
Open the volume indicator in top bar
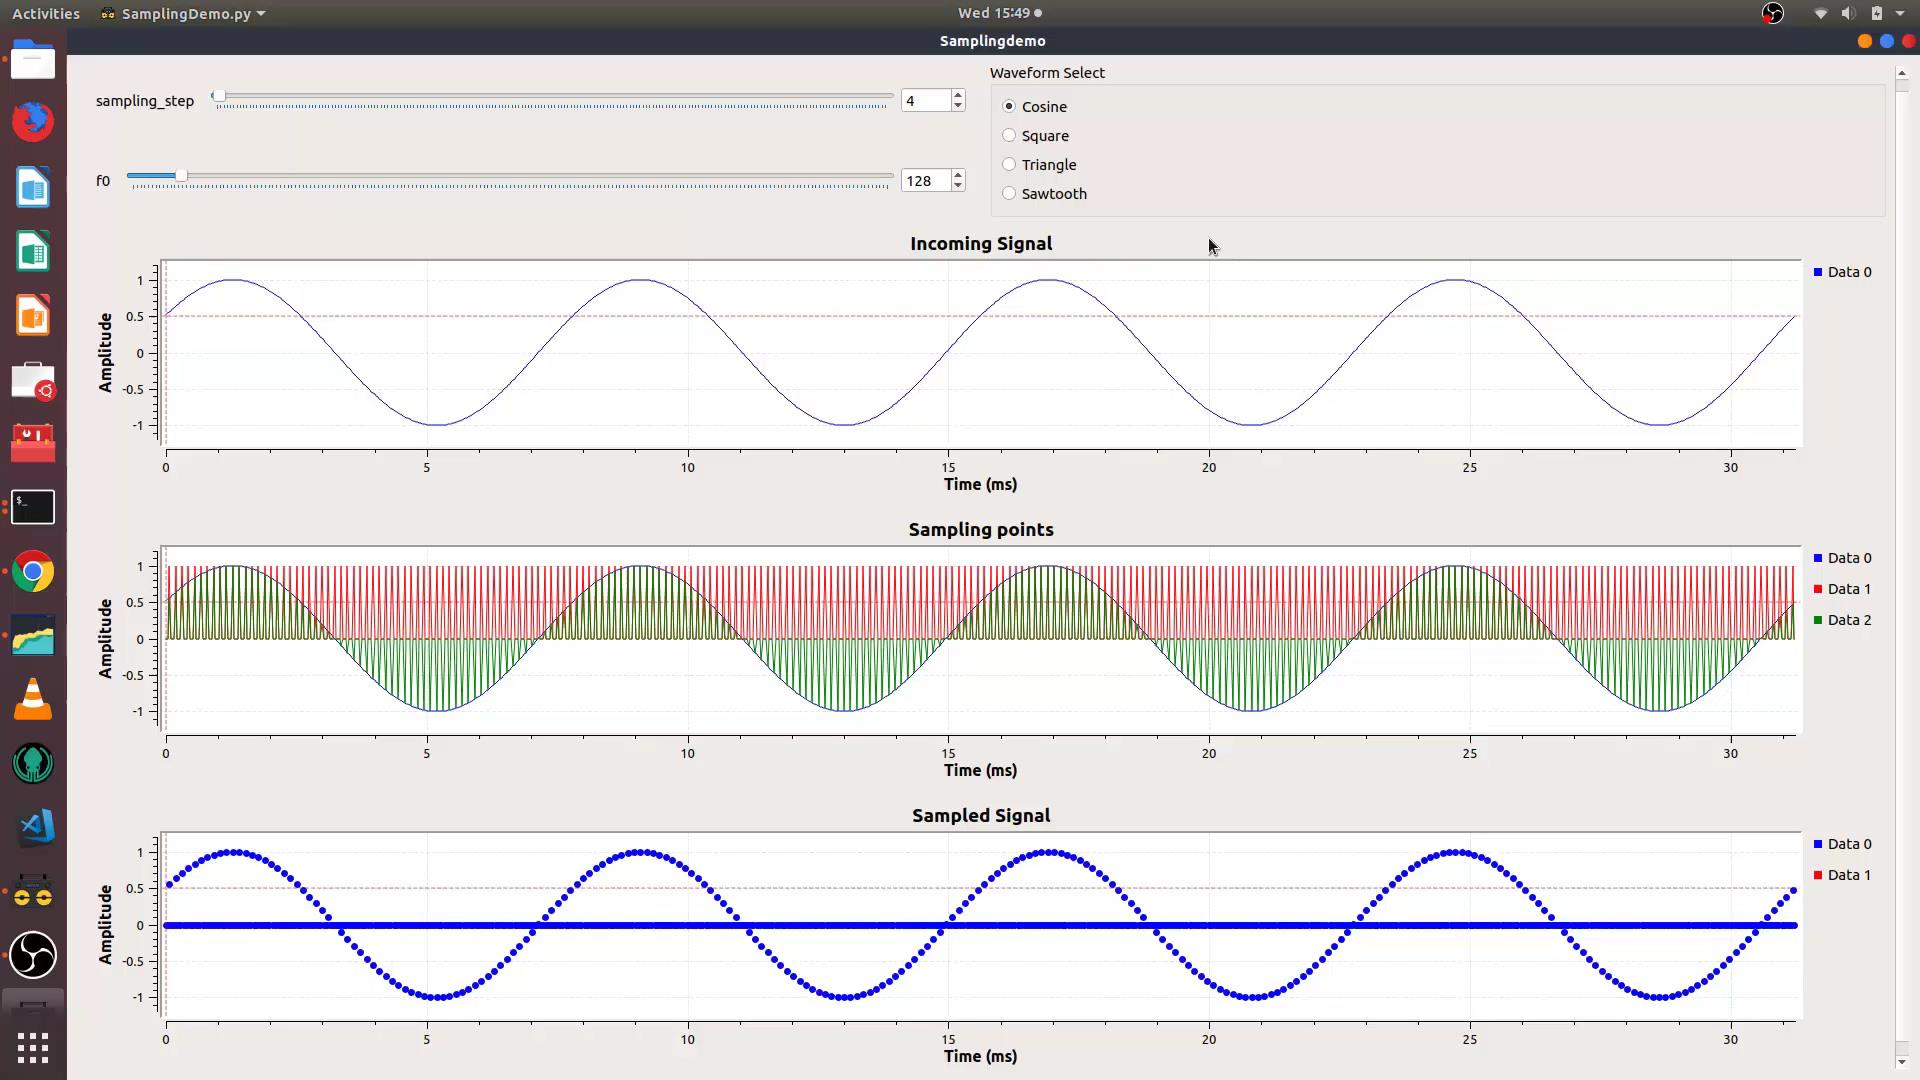[1848, 13]
